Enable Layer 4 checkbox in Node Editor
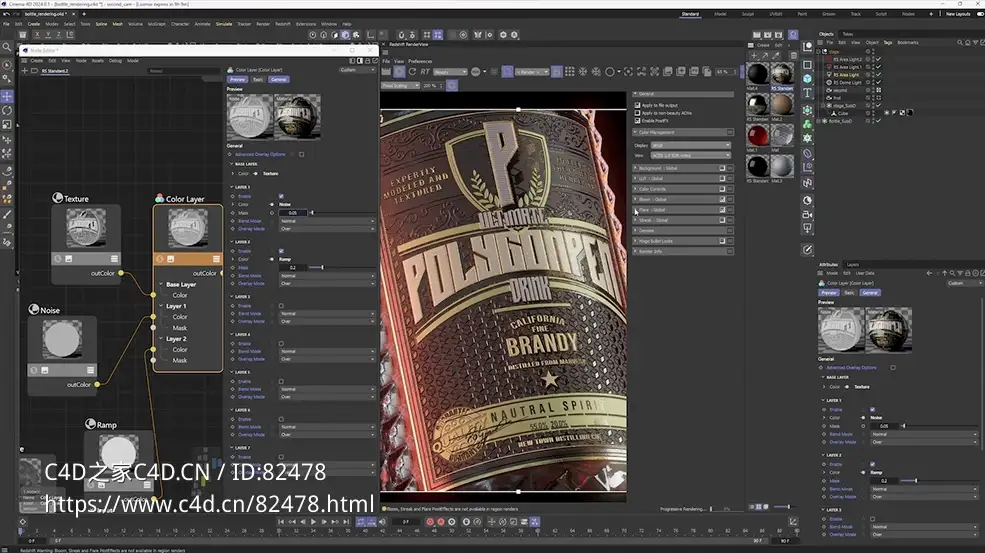Viewport: 985px width, 553px height. (x=281, y=343)
